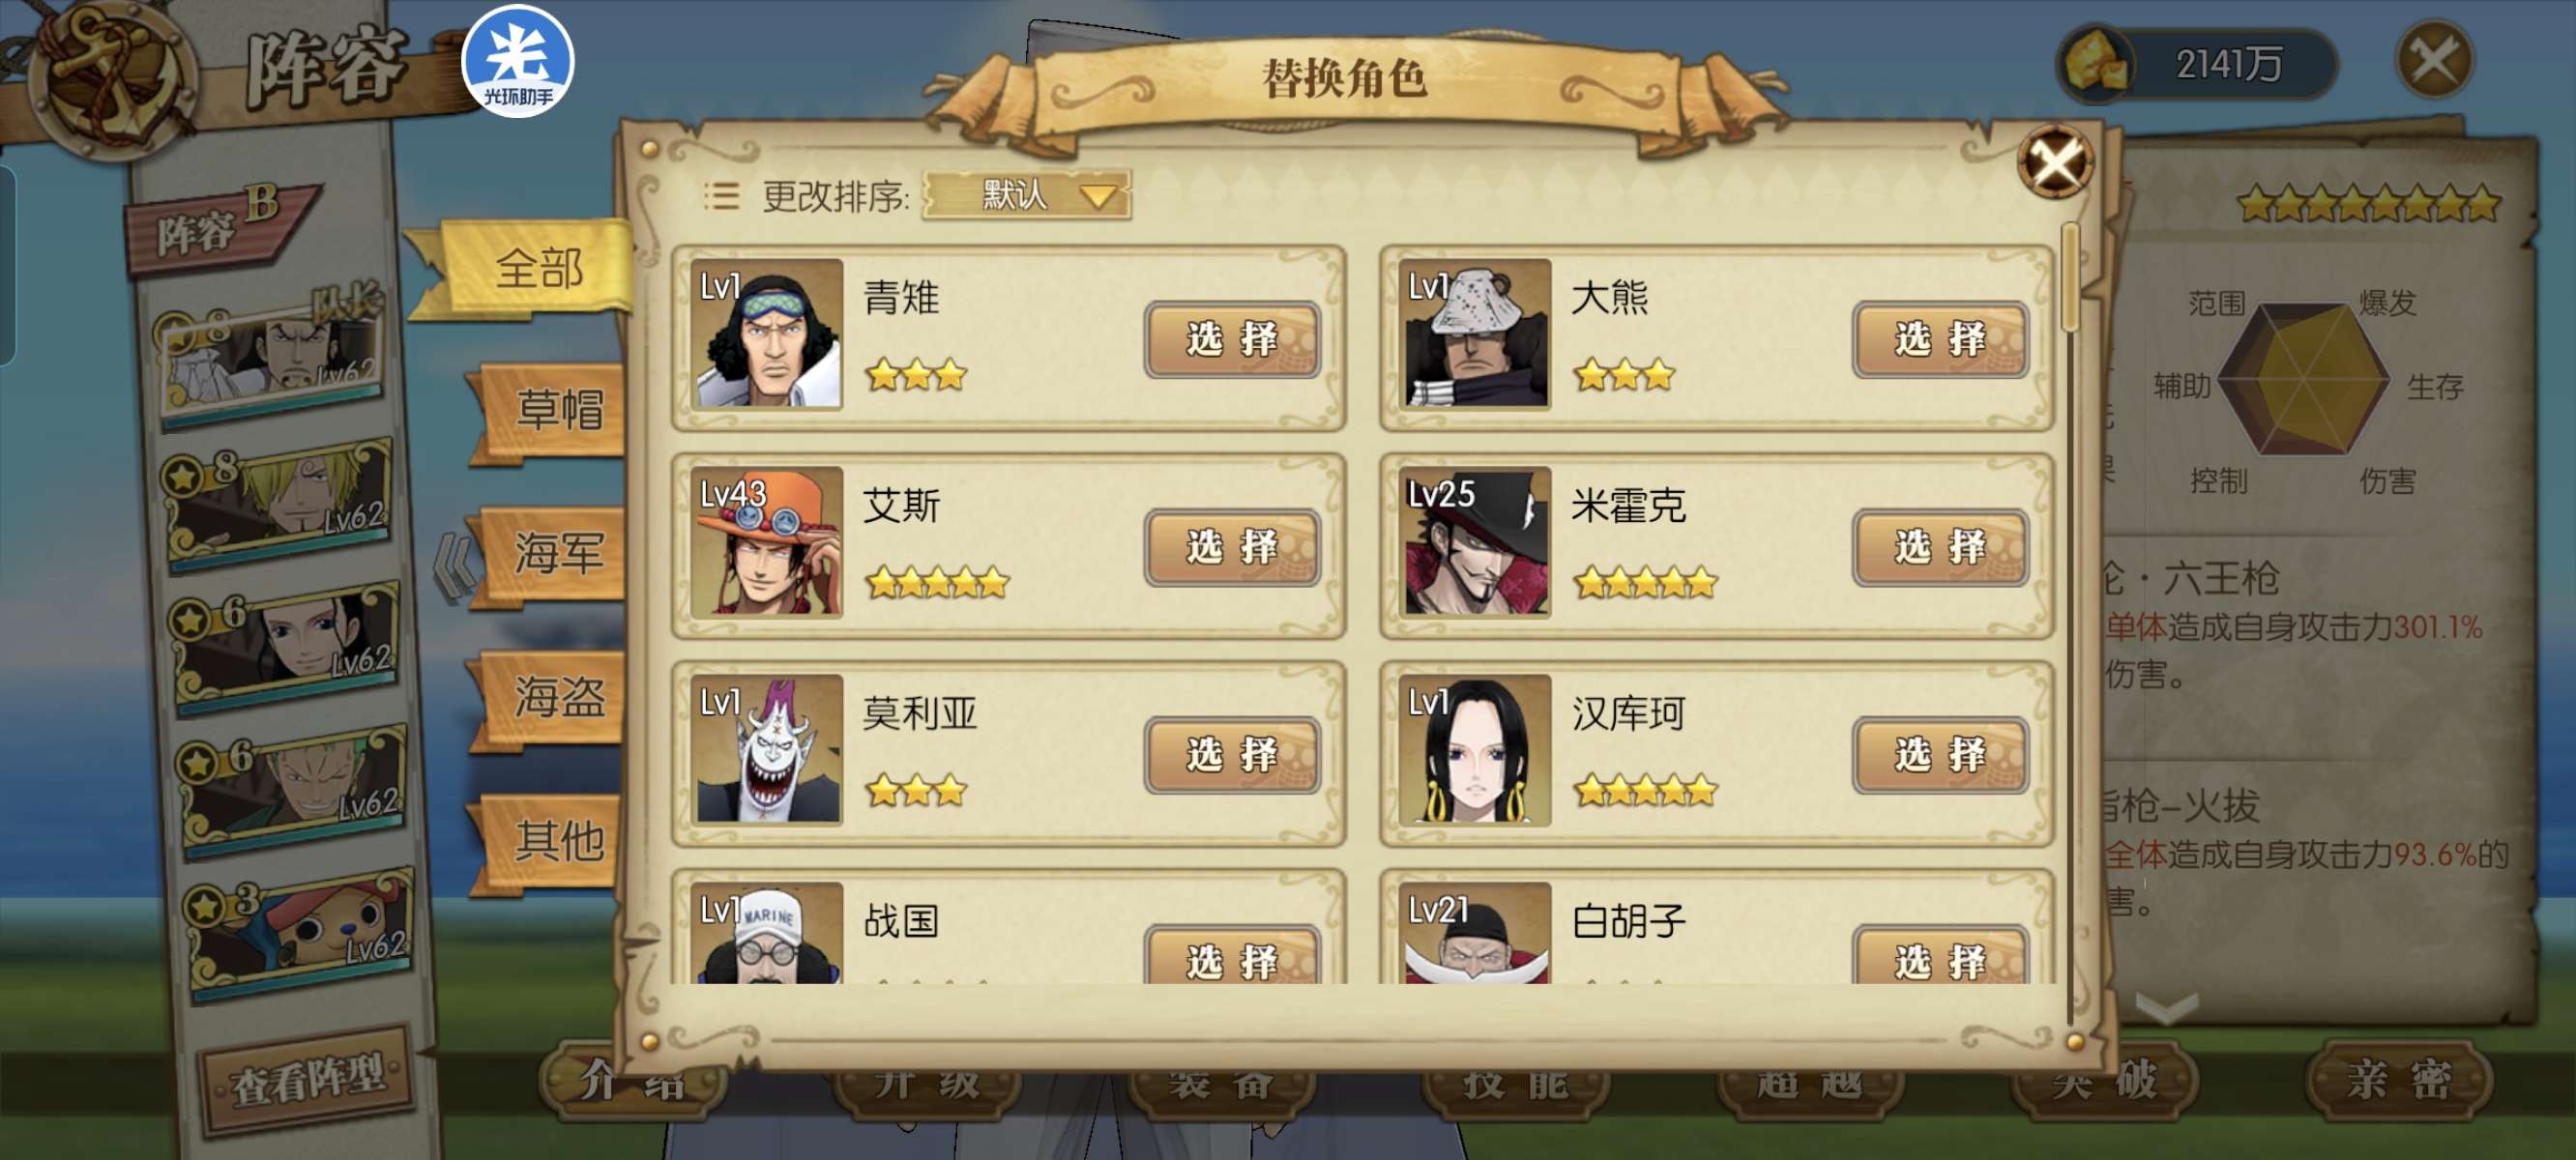Open the 默认 sort order dropdown
2576x1160 pixels.
coord(1027,195)
